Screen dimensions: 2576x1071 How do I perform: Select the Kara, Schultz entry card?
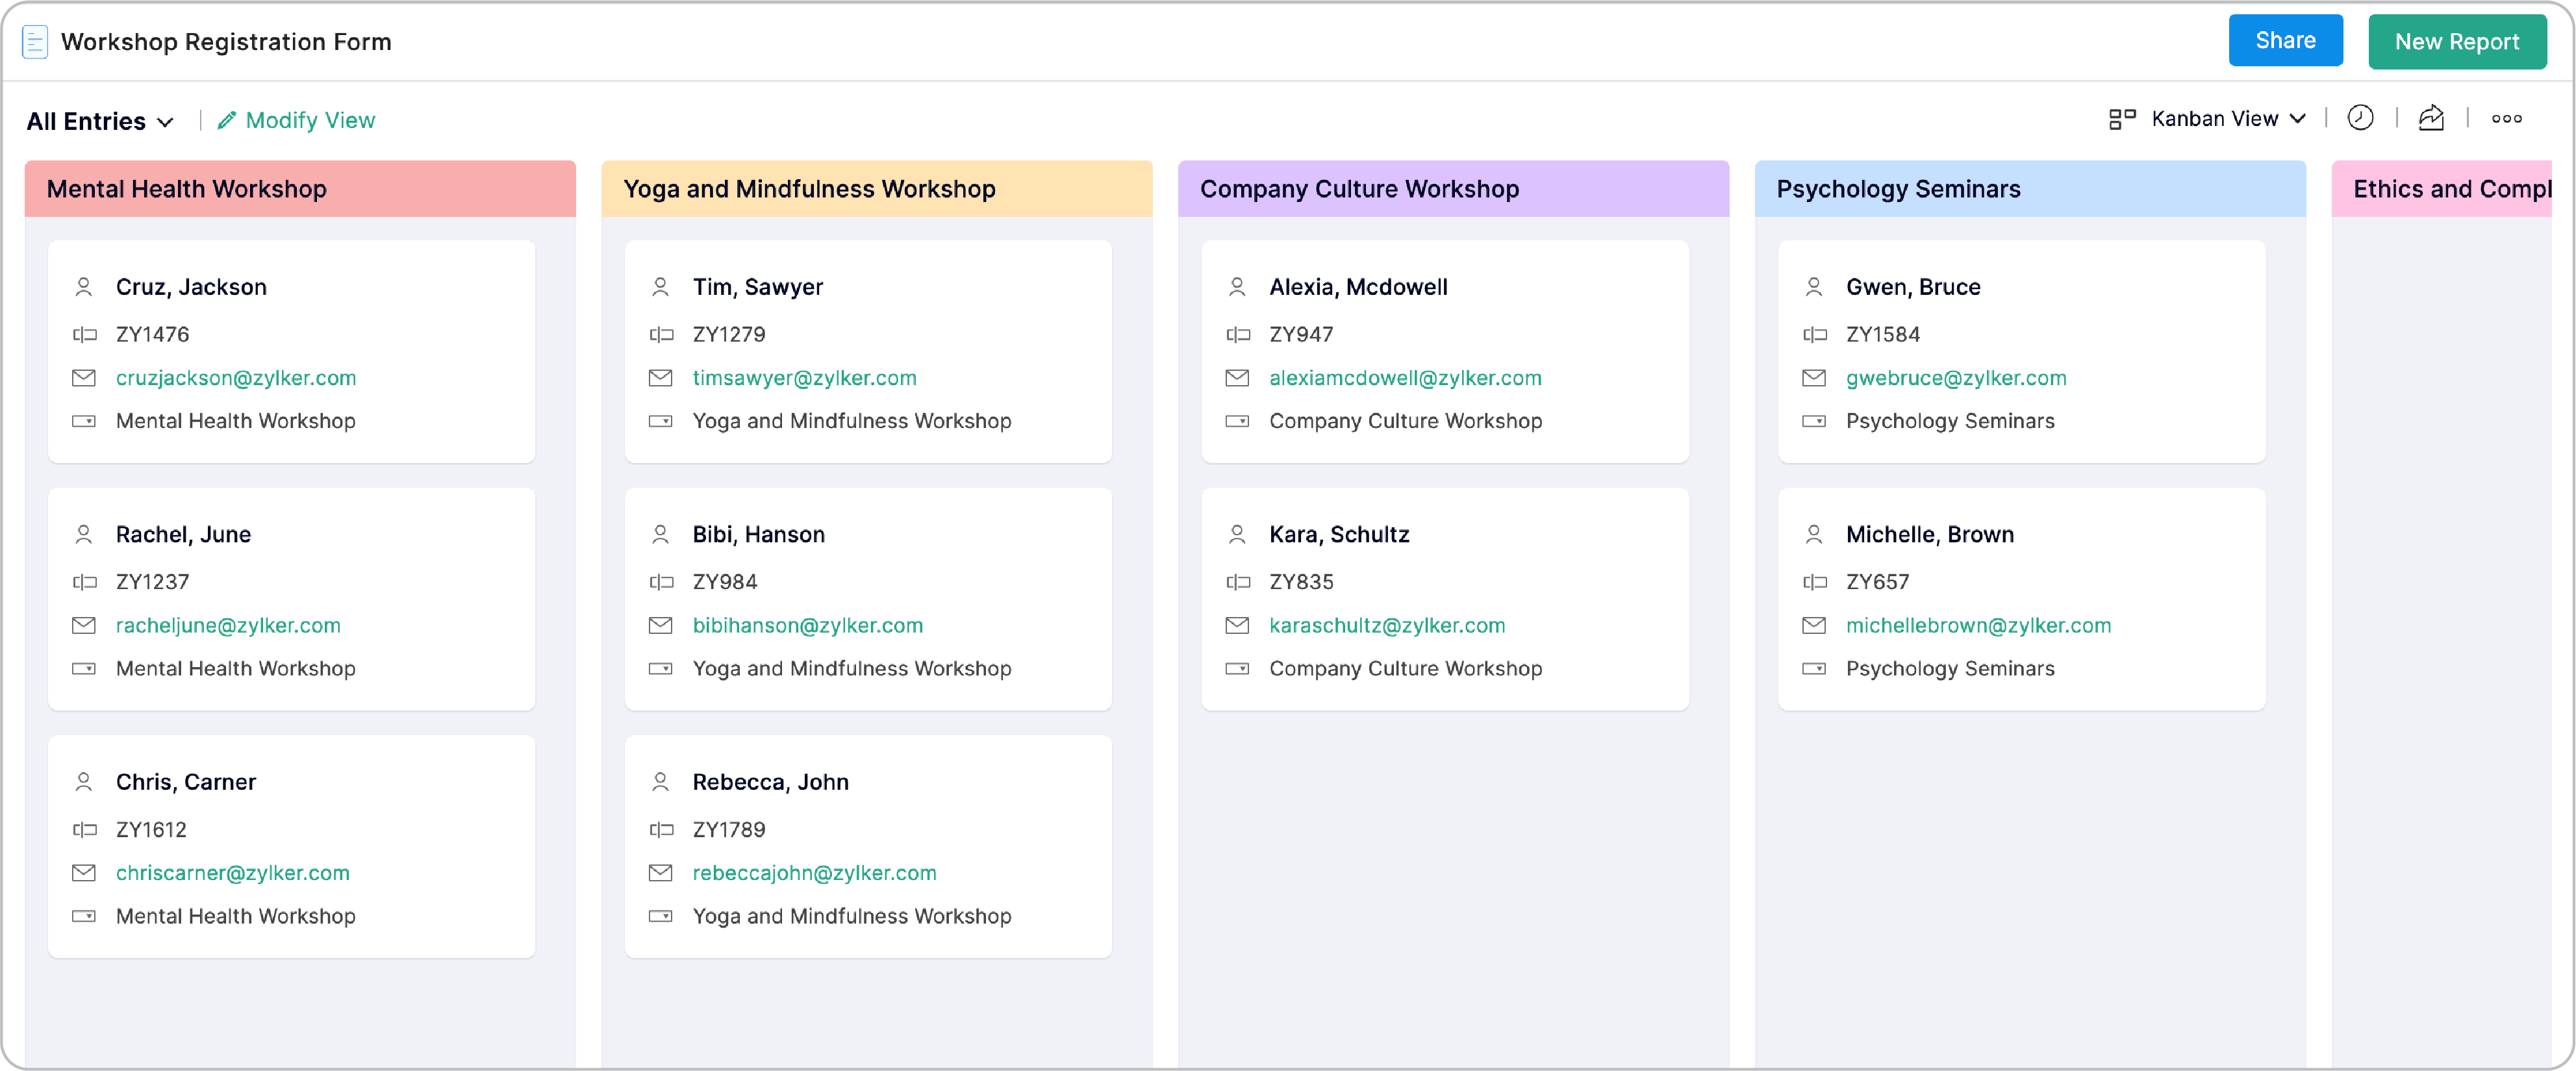click(x=1444, y=600)
